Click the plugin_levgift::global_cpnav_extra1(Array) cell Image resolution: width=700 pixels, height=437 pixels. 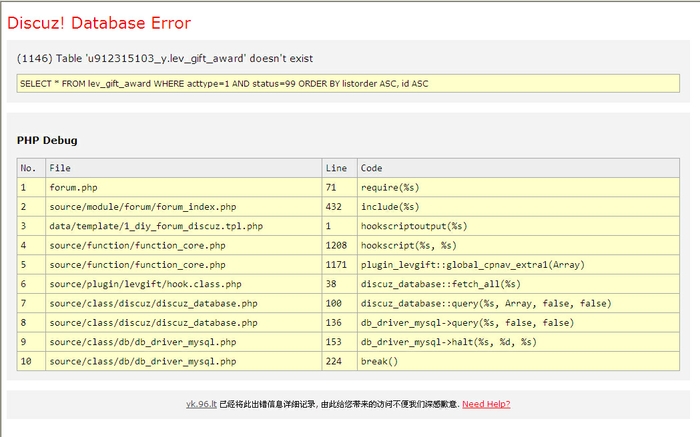pyautogui.click(x=518, y=265)
